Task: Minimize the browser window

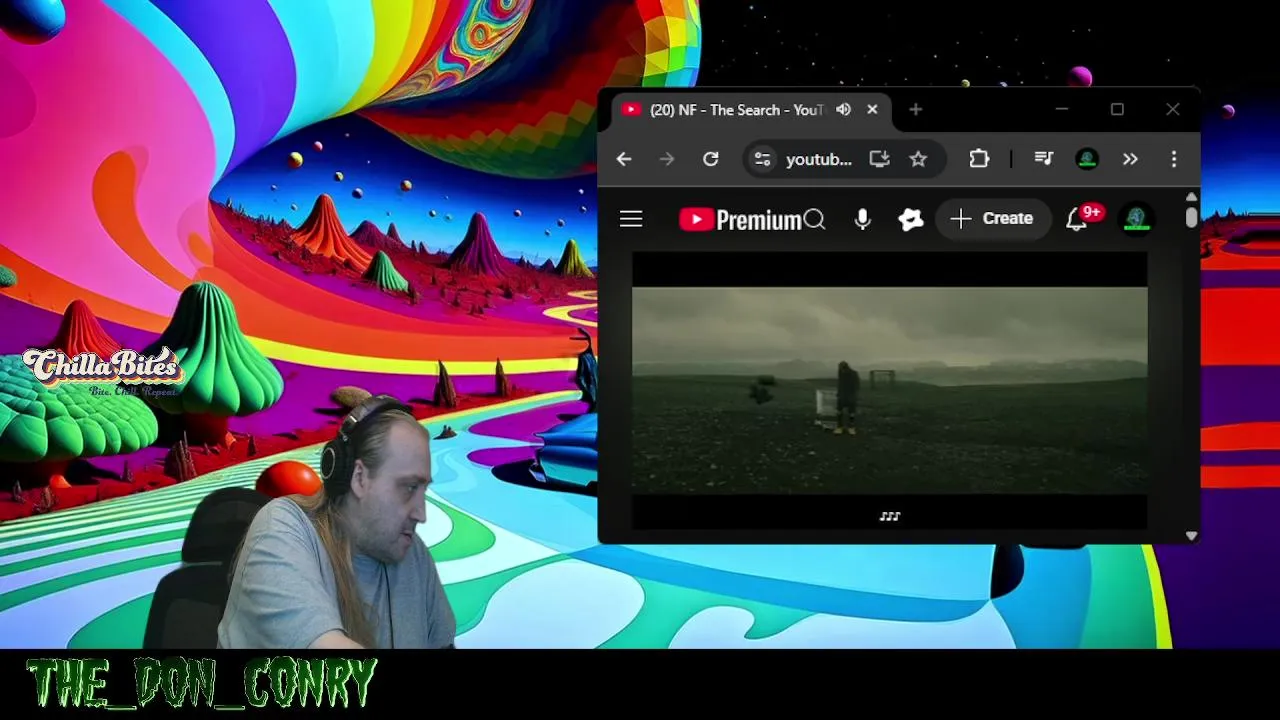Action: (1062, 110)
